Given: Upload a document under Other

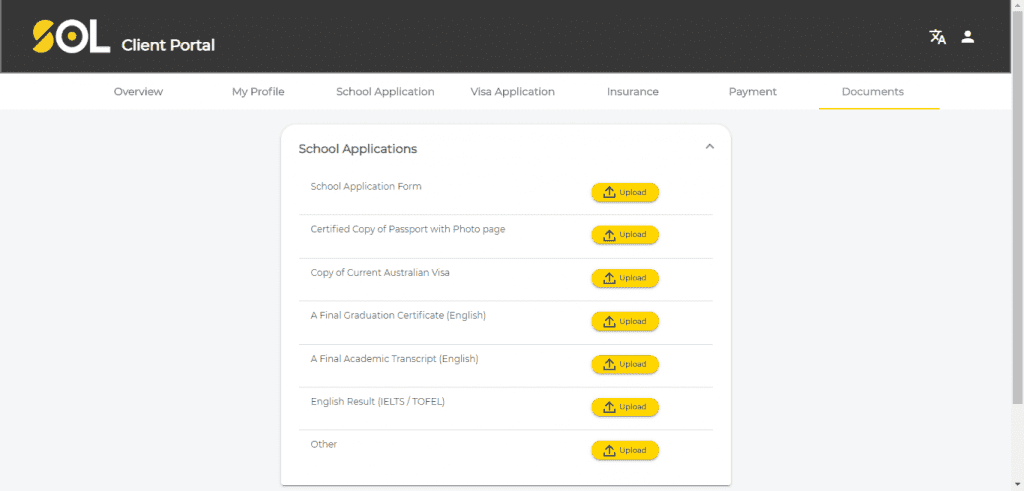Looking at the screenshot, I should (625, 451).
